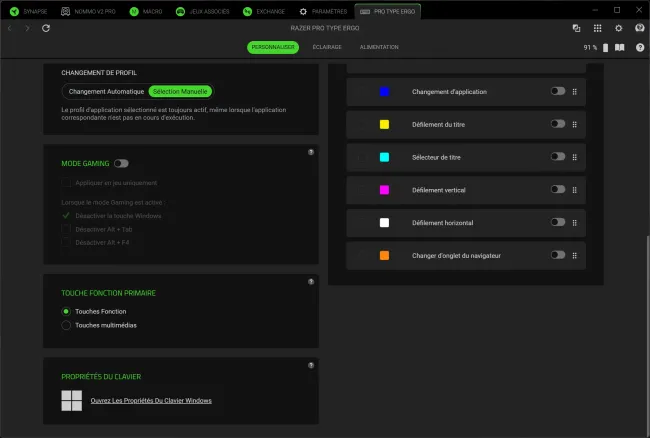Check Désactiver Alt + F4
Viewport: 650px width, 438px height.
click(x=66, y=242)
